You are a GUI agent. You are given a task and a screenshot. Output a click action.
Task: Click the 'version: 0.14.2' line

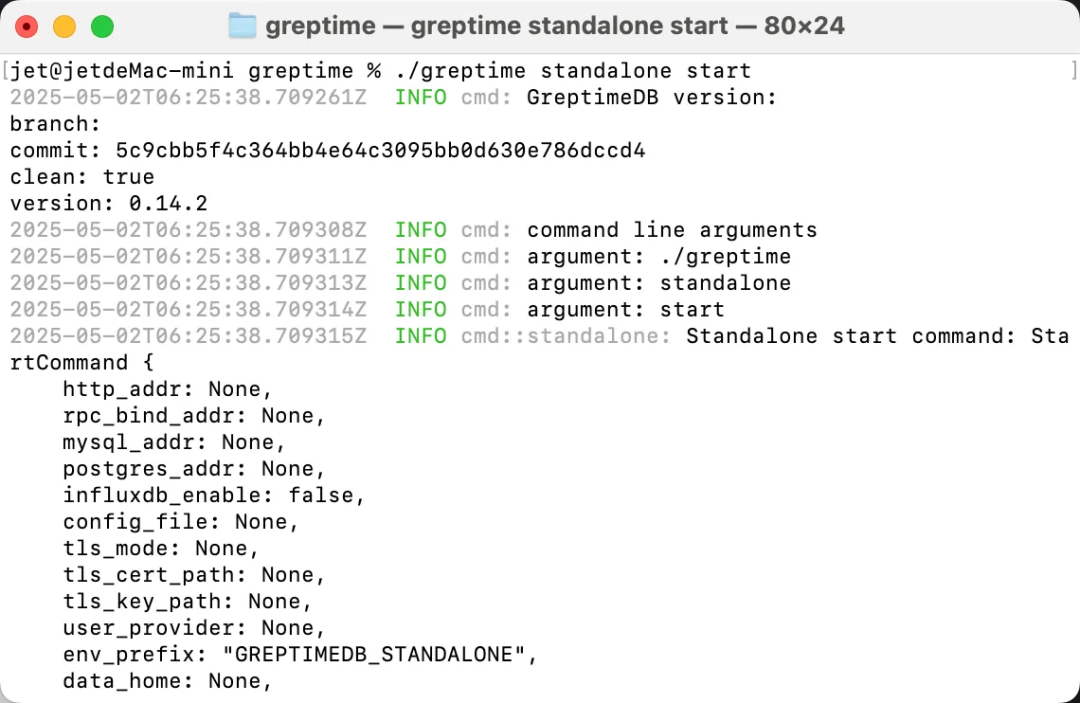click(x=109, y=204)
